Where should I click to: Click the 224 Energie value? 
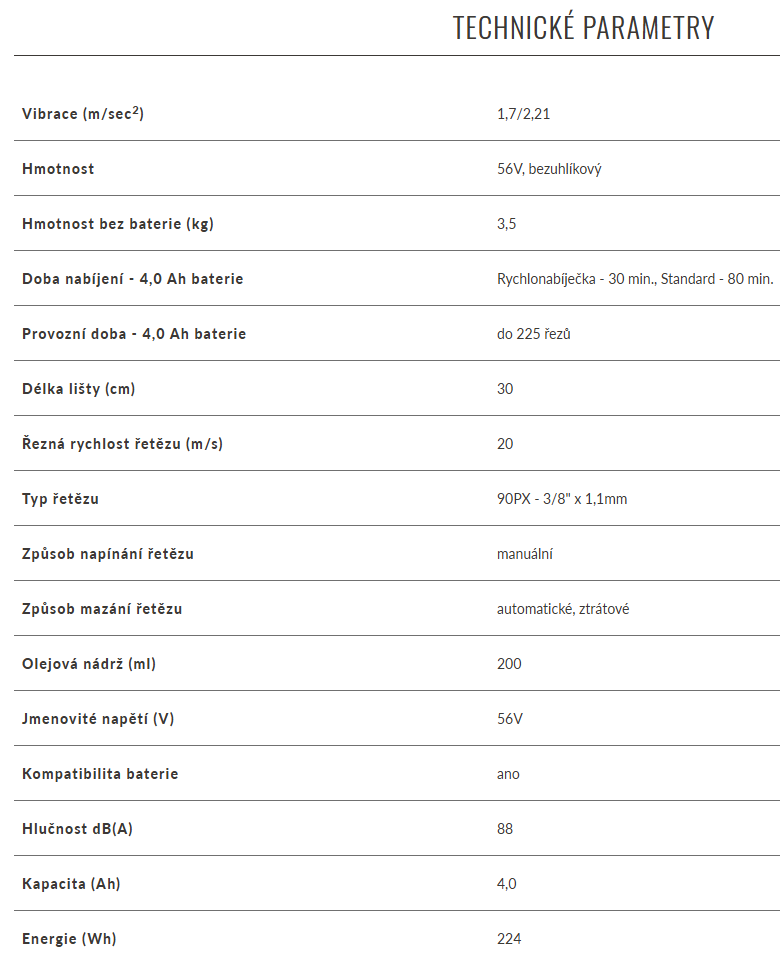pyautogui.click(x=509, y=939)
